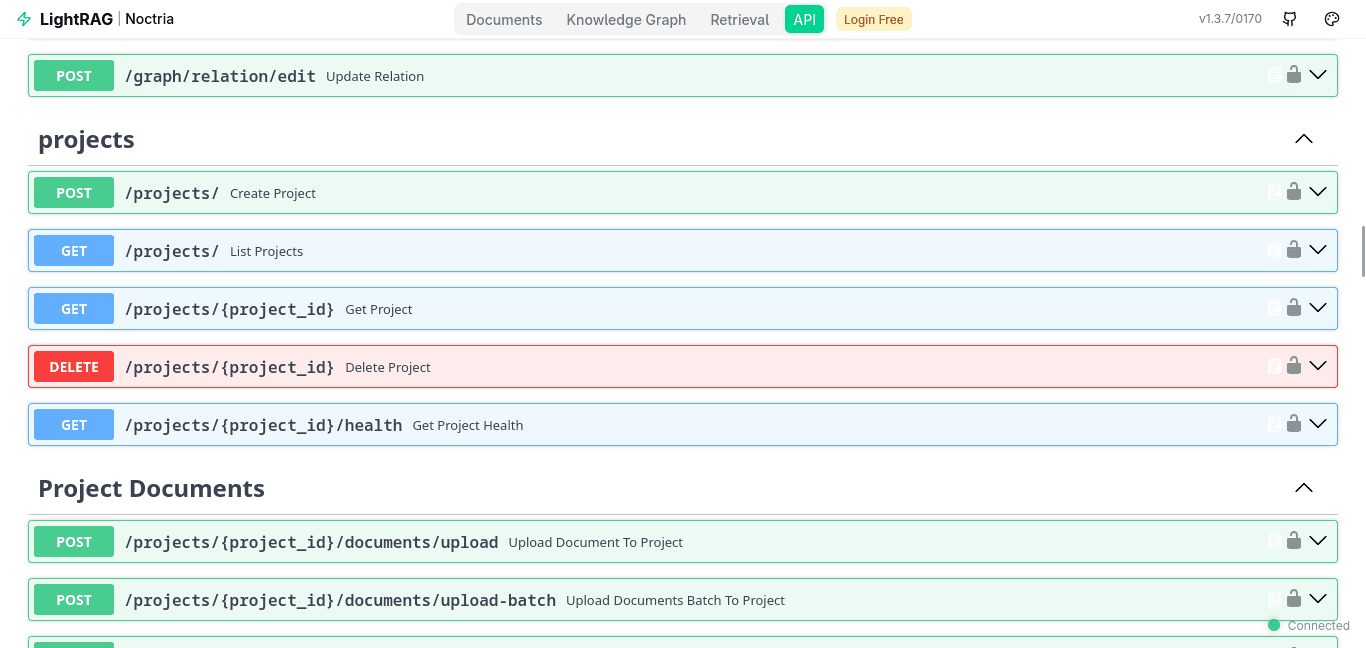Click the /projects/{project_id}/documents/upload-batch path text
Image resolution: width=1366 pixels, height=648 pixels.
click(x=340, y=600)
